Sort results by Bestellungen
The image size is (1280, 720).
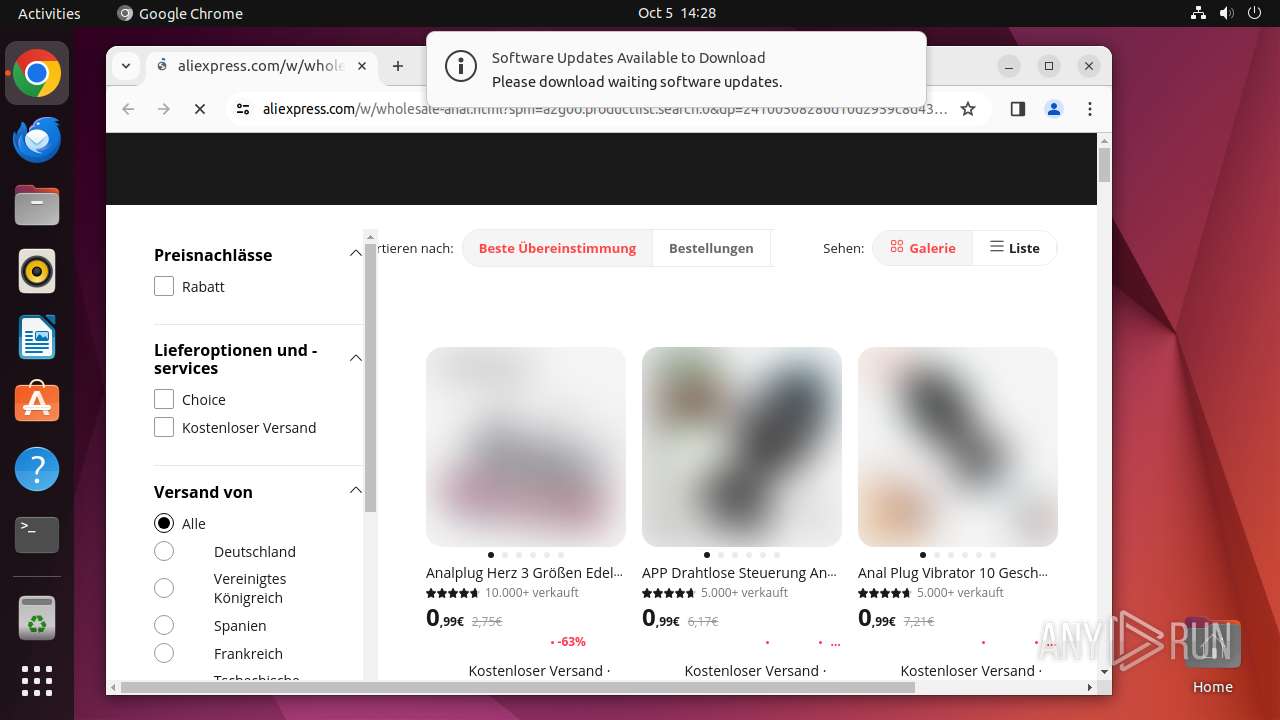pyautogui.click(x=711, y=248)
